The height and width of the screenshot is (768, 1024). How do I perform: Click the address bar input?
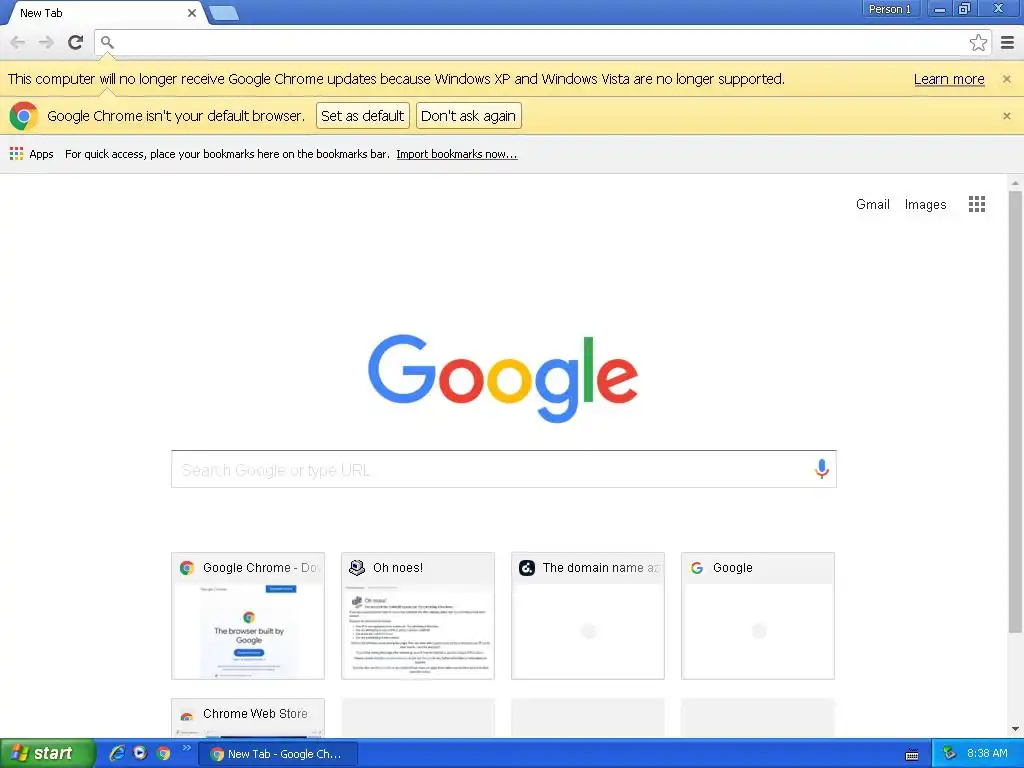542,42
